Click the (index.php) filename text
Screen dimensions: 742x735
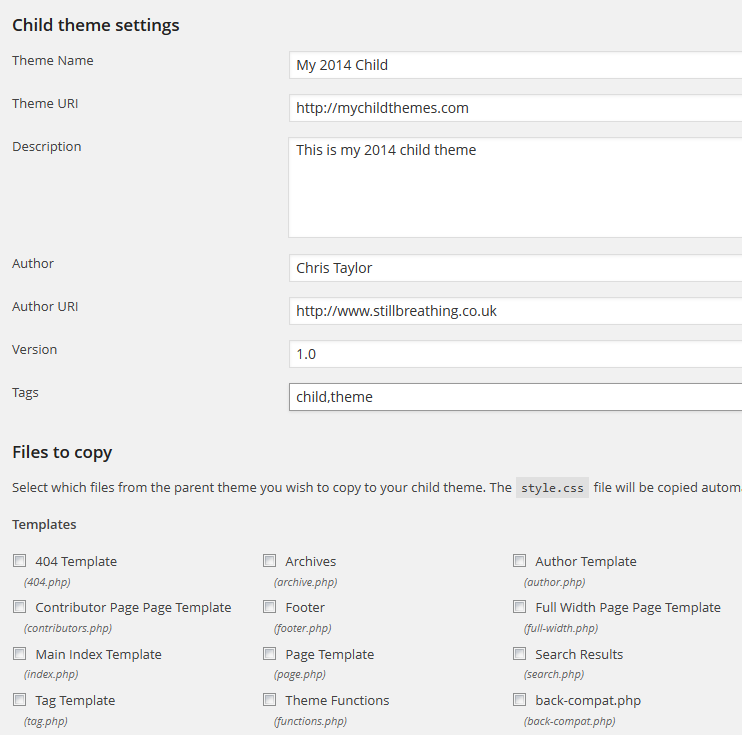[x=51, y=674]
